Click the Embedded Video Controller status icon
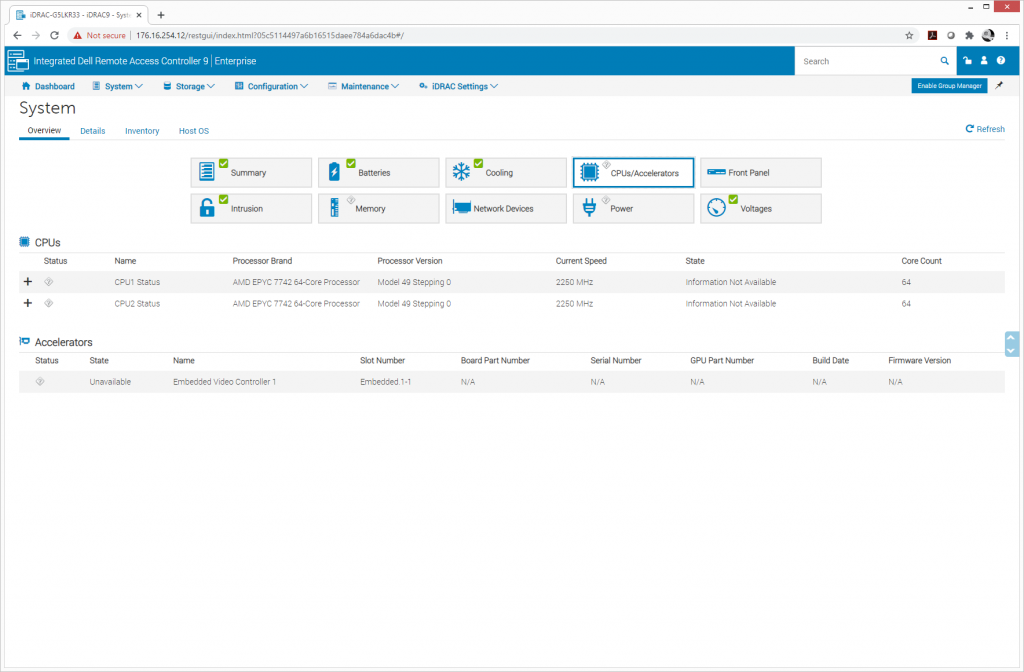Viewport: 1024px width, 672px height. 40,381
